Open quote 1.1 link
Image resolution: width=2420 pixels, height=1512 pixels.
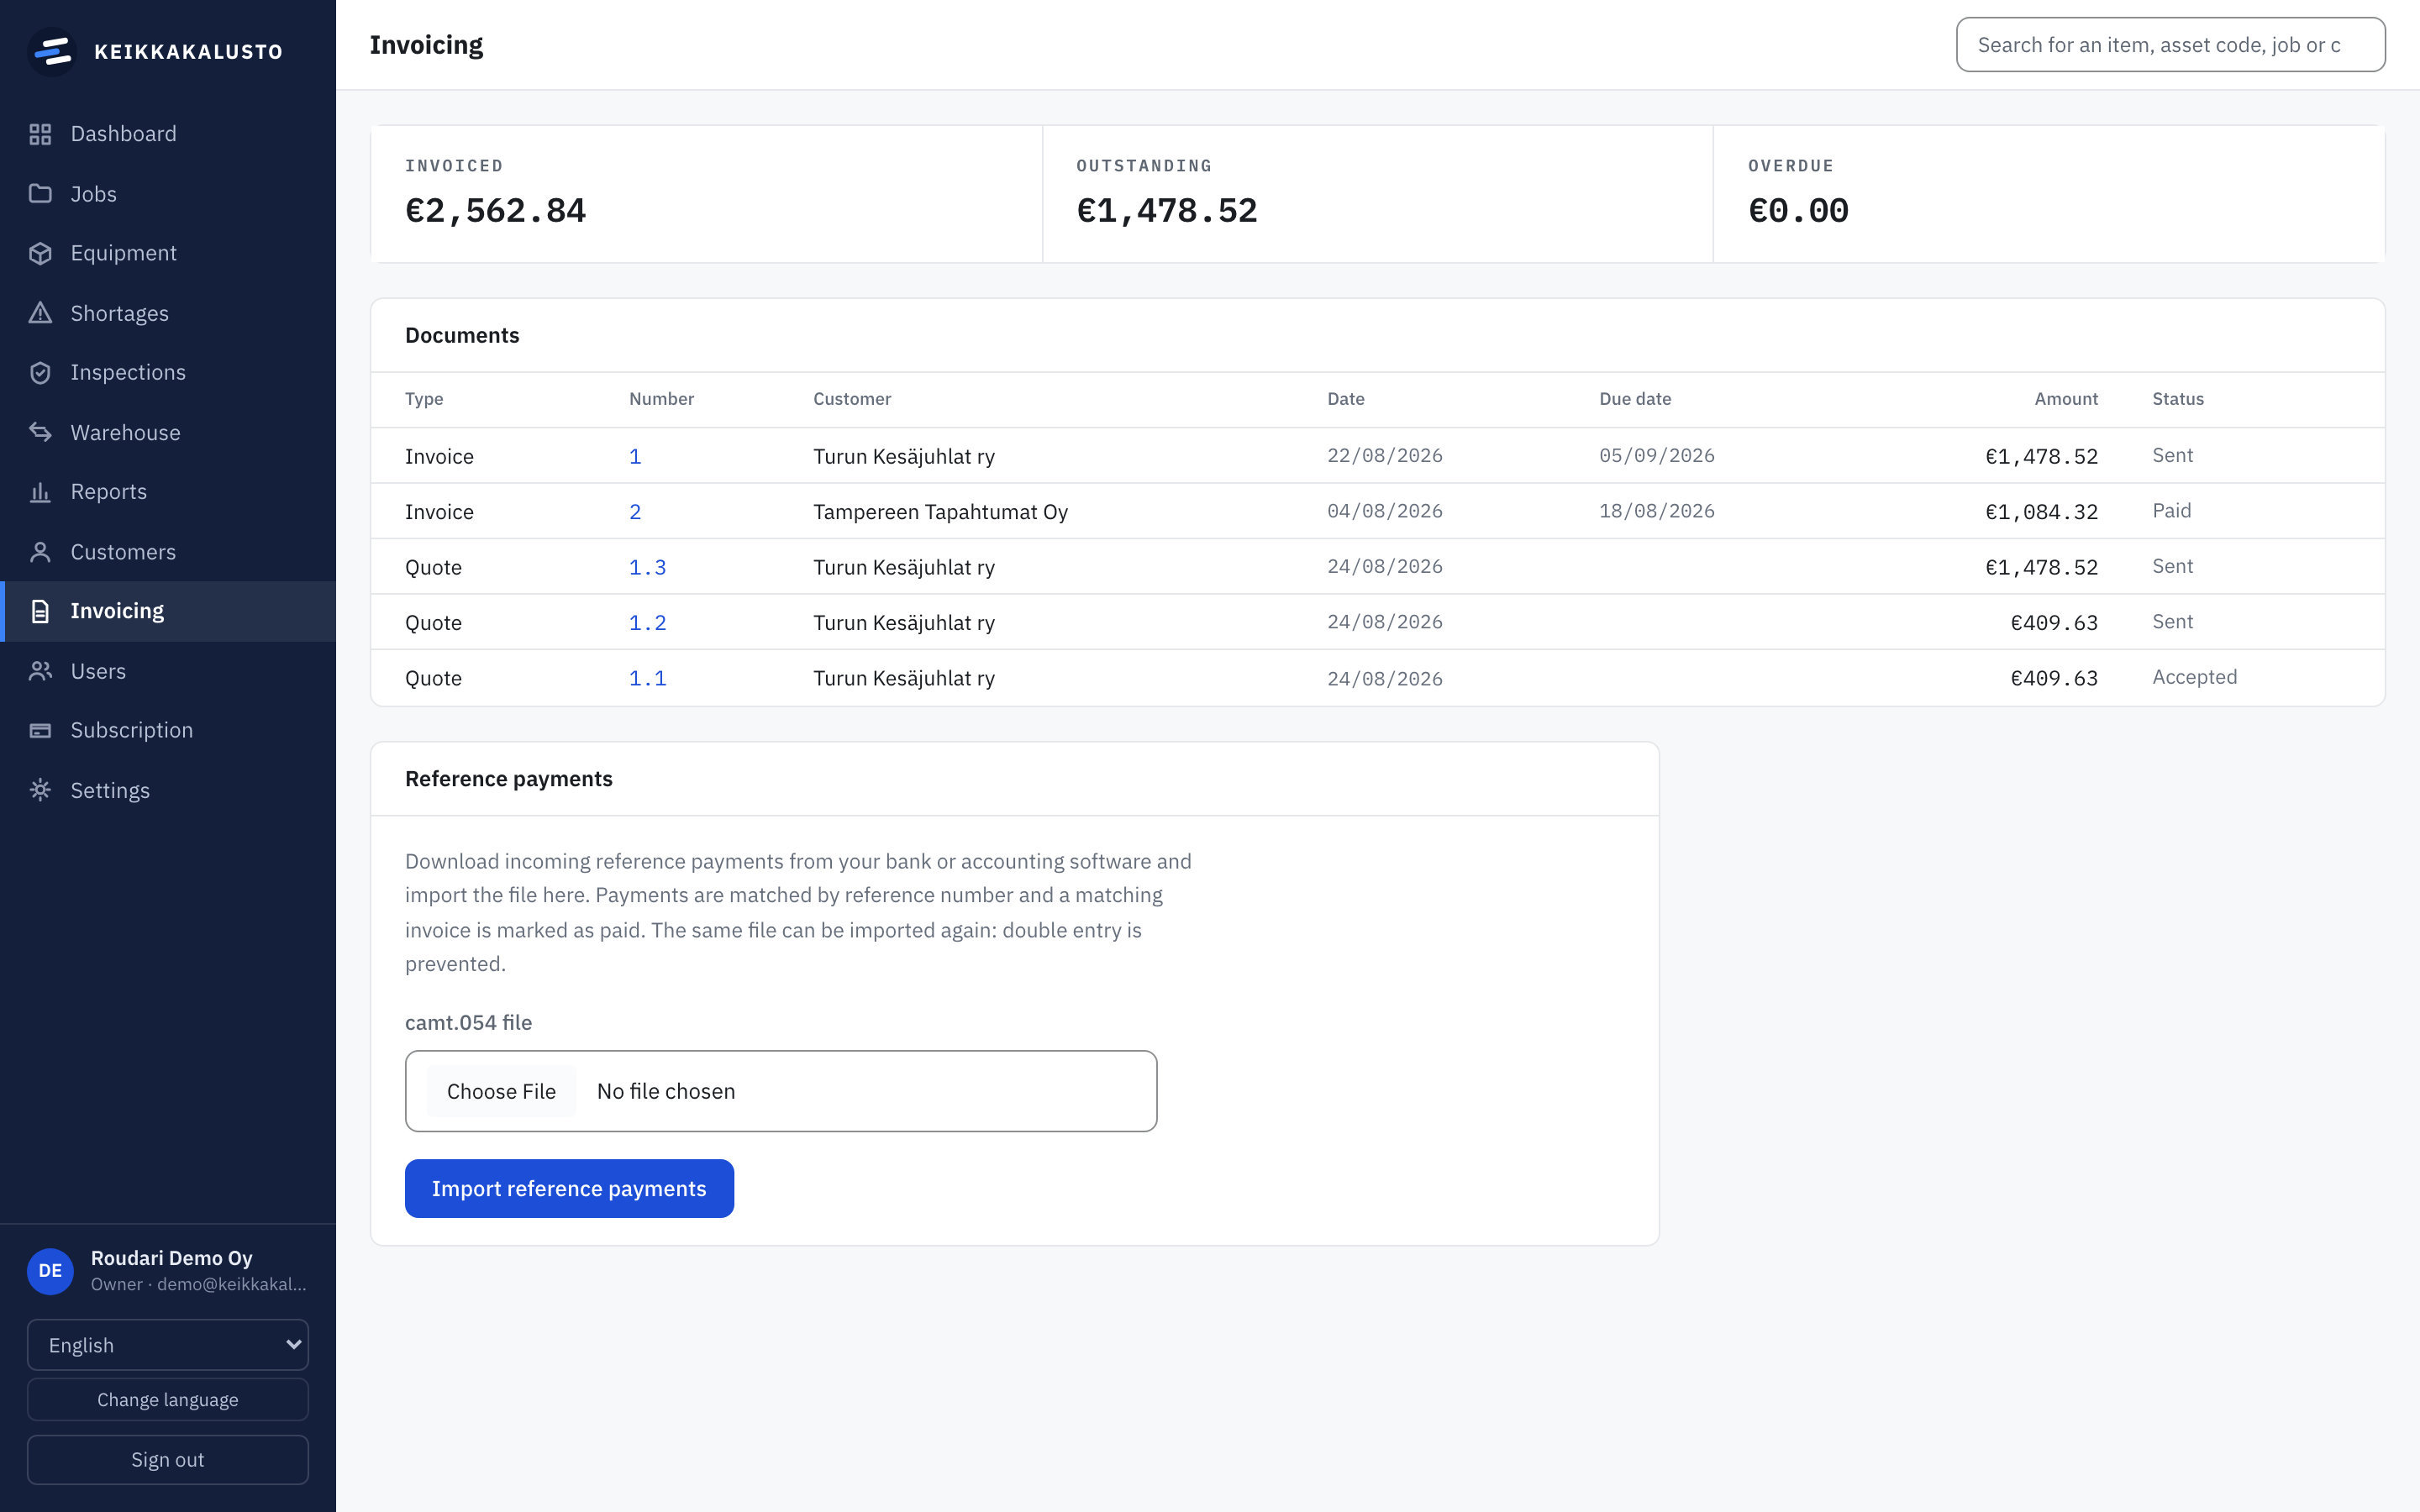coord(647,678)
